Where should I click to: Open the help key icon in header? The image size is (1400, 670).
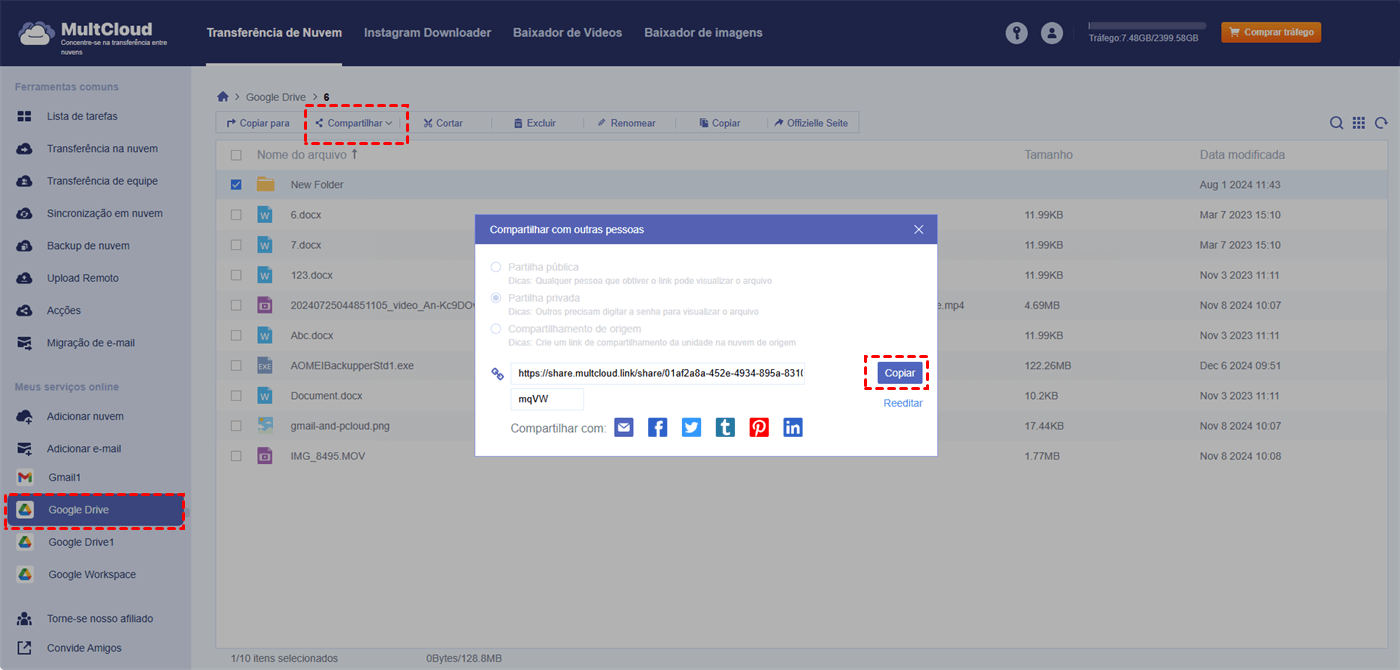pos(1016,33)
